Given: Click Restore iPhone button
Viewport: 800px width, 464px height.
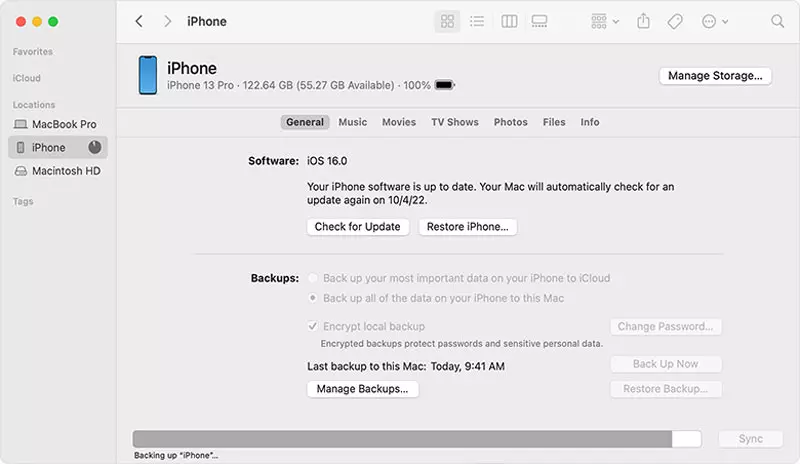Looking at the screenshot, I should (x=467, y=227).
